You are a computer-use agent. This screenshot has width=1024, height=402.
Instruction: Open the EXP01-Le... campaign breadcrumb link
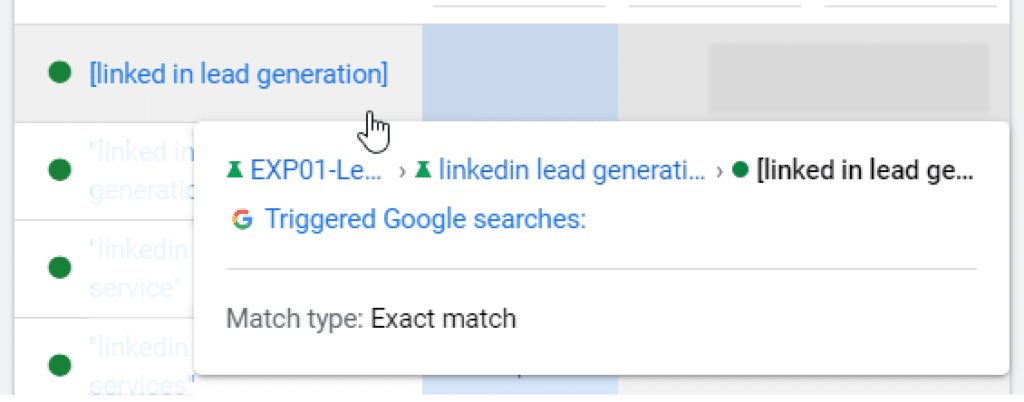(316, 171)
